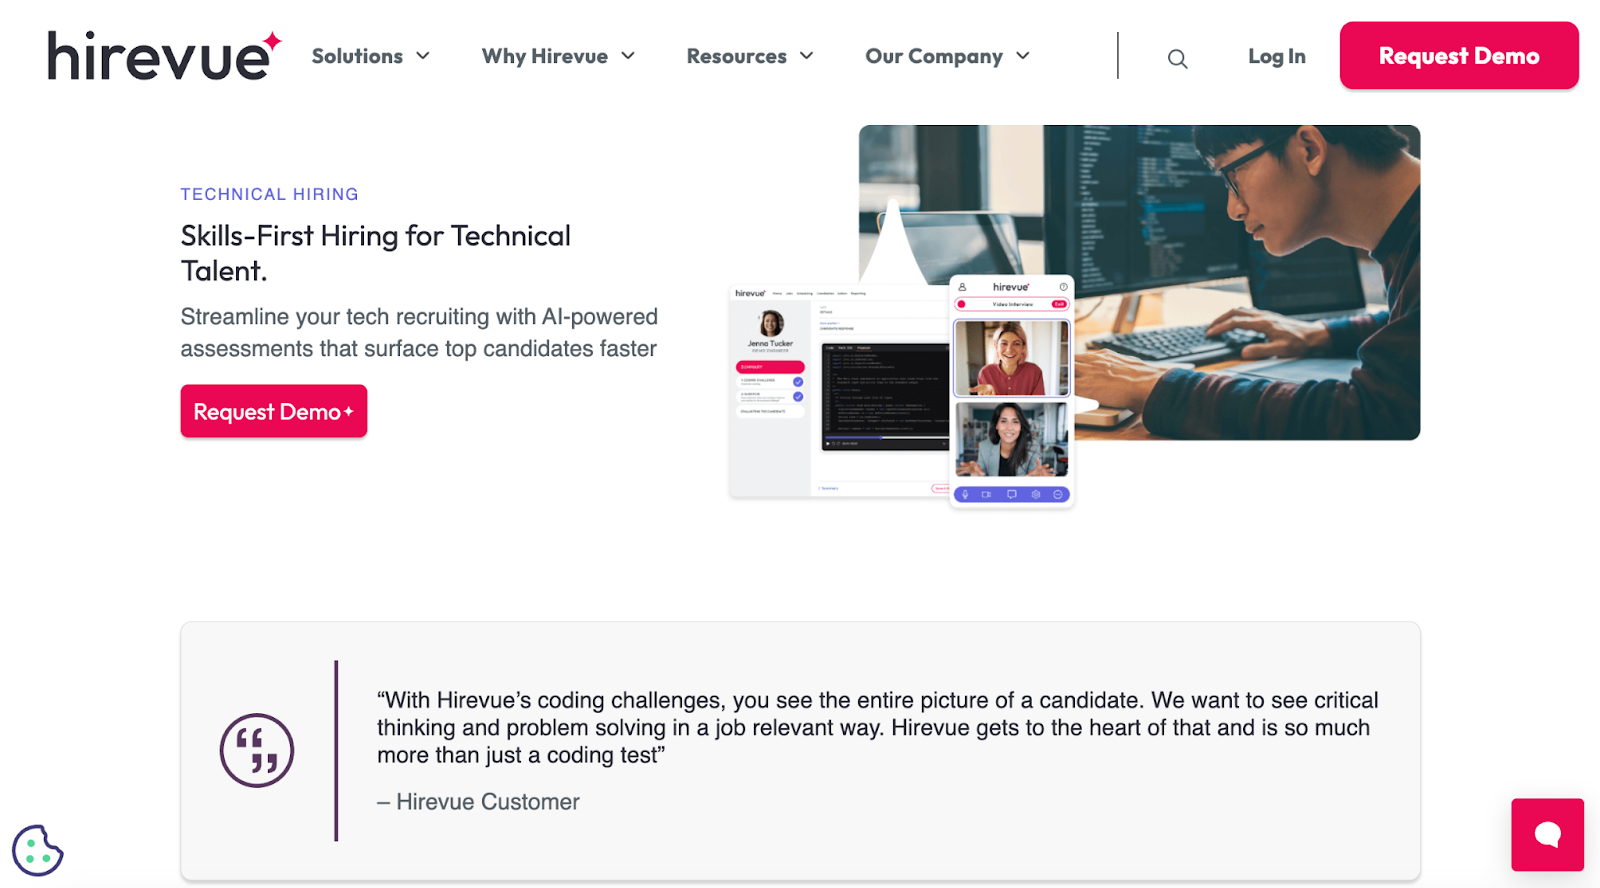Click the Request Demo button in the hero
This screenshot has width=1600, height=888.
[273, 411]
